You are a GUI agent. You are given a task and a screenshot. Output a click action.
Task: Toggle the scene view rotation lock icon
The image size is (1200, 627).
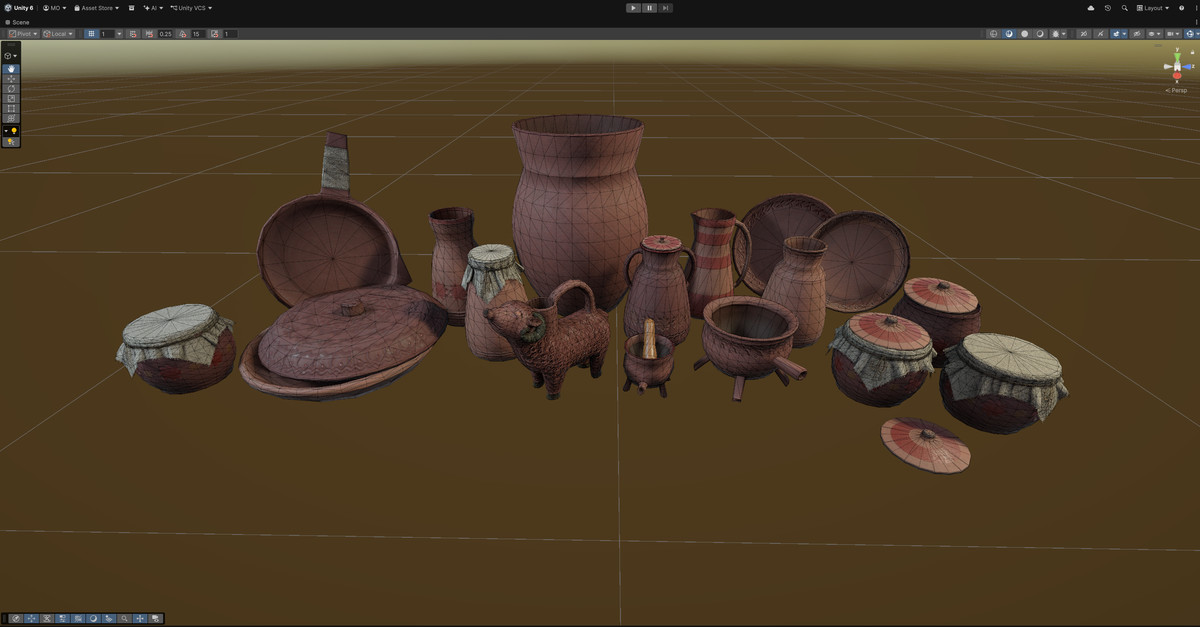point(1192,52)
